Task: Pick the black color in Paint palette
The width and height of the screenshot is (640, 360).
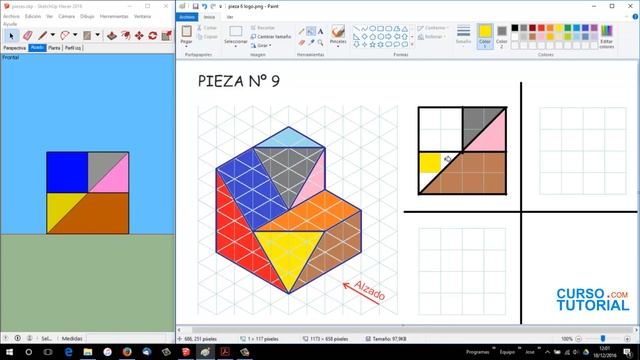Action: [515, 28]
